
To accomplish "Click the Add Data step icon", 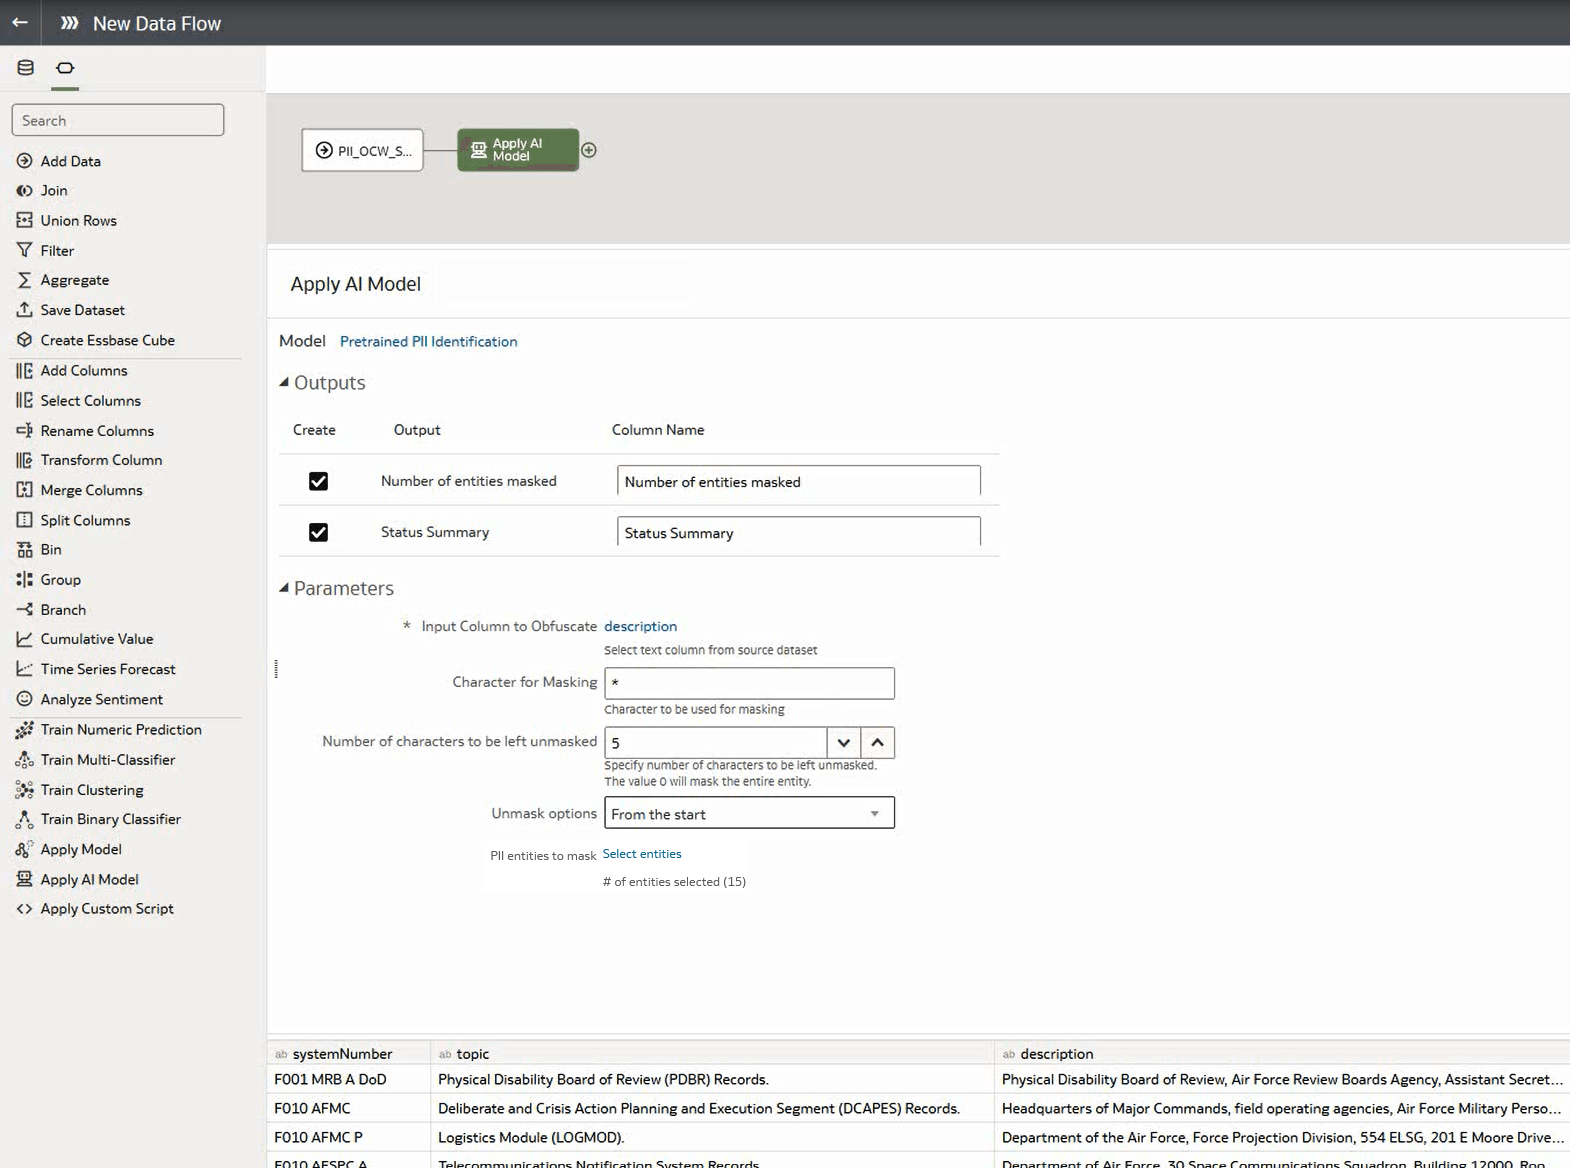I will (x=25, y=161).
